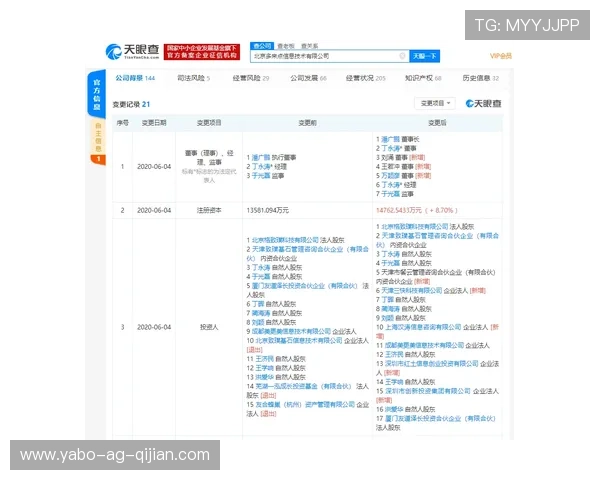Open 北京格致璞科技有限公司 link in 变更前 column
Screen dimensions: 600x480
(285, 240)
